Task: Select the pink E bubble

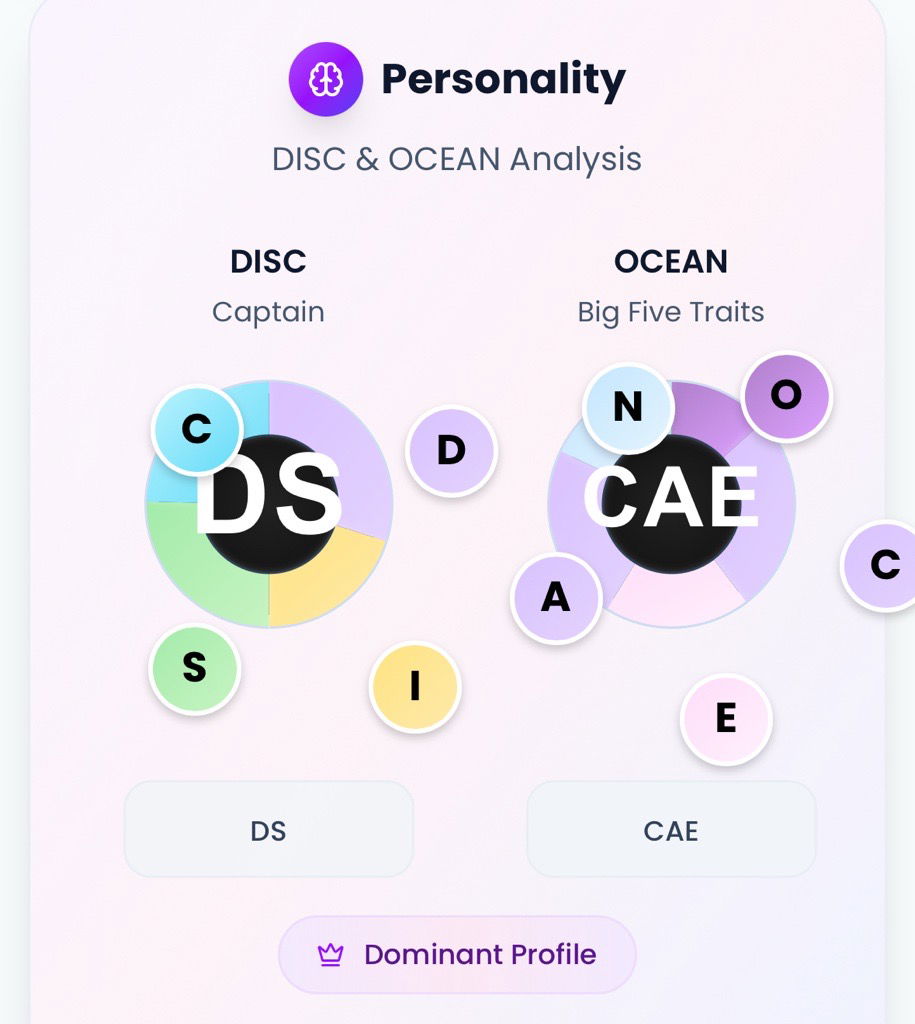Action: 726,718
